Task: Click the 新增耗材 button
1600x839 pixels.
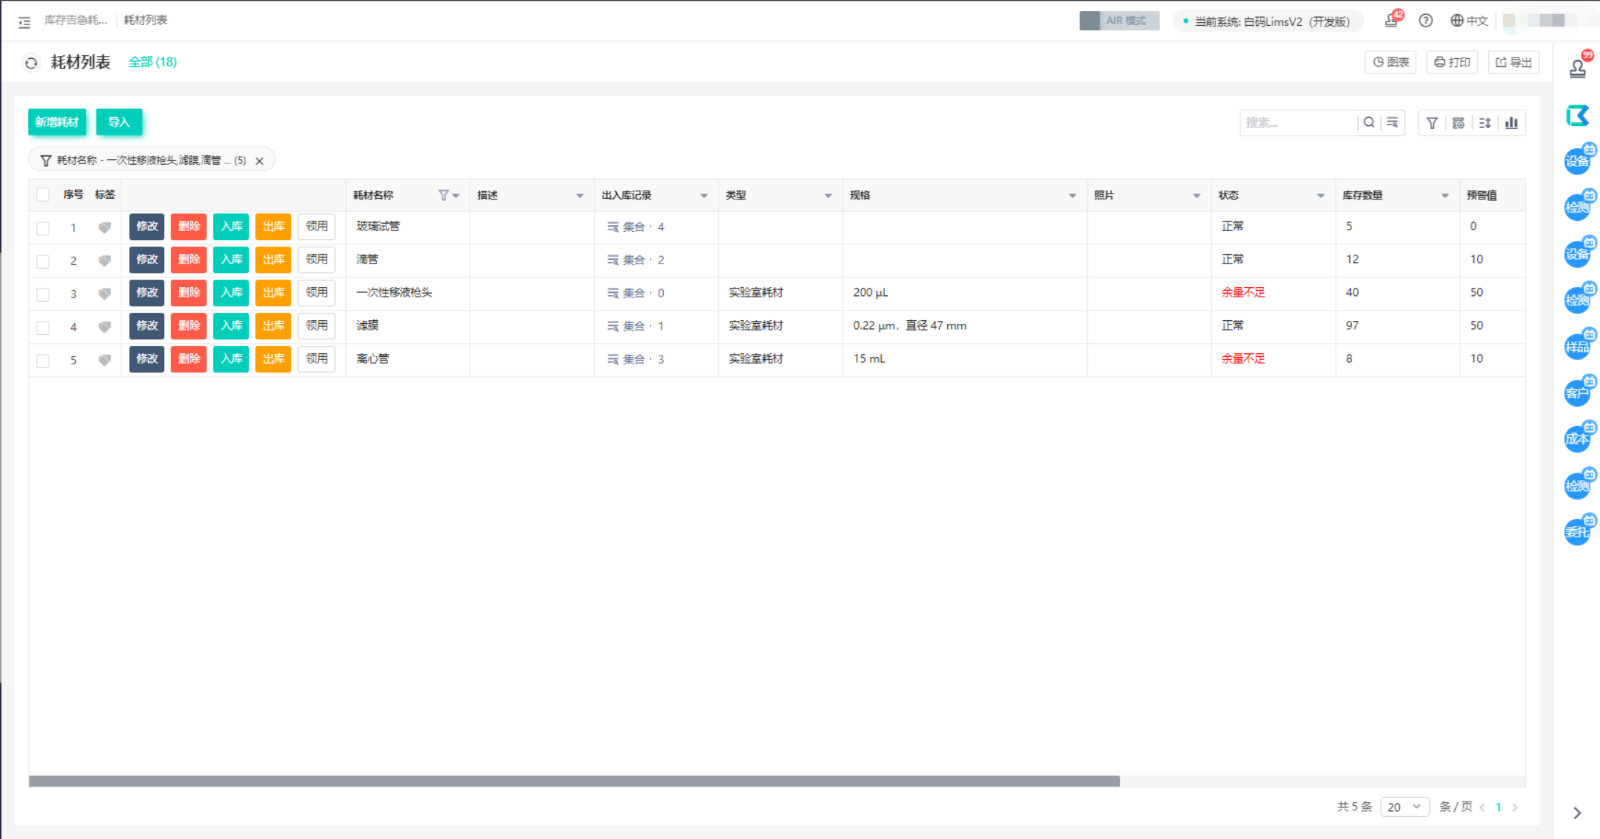Action: [57, 122]
